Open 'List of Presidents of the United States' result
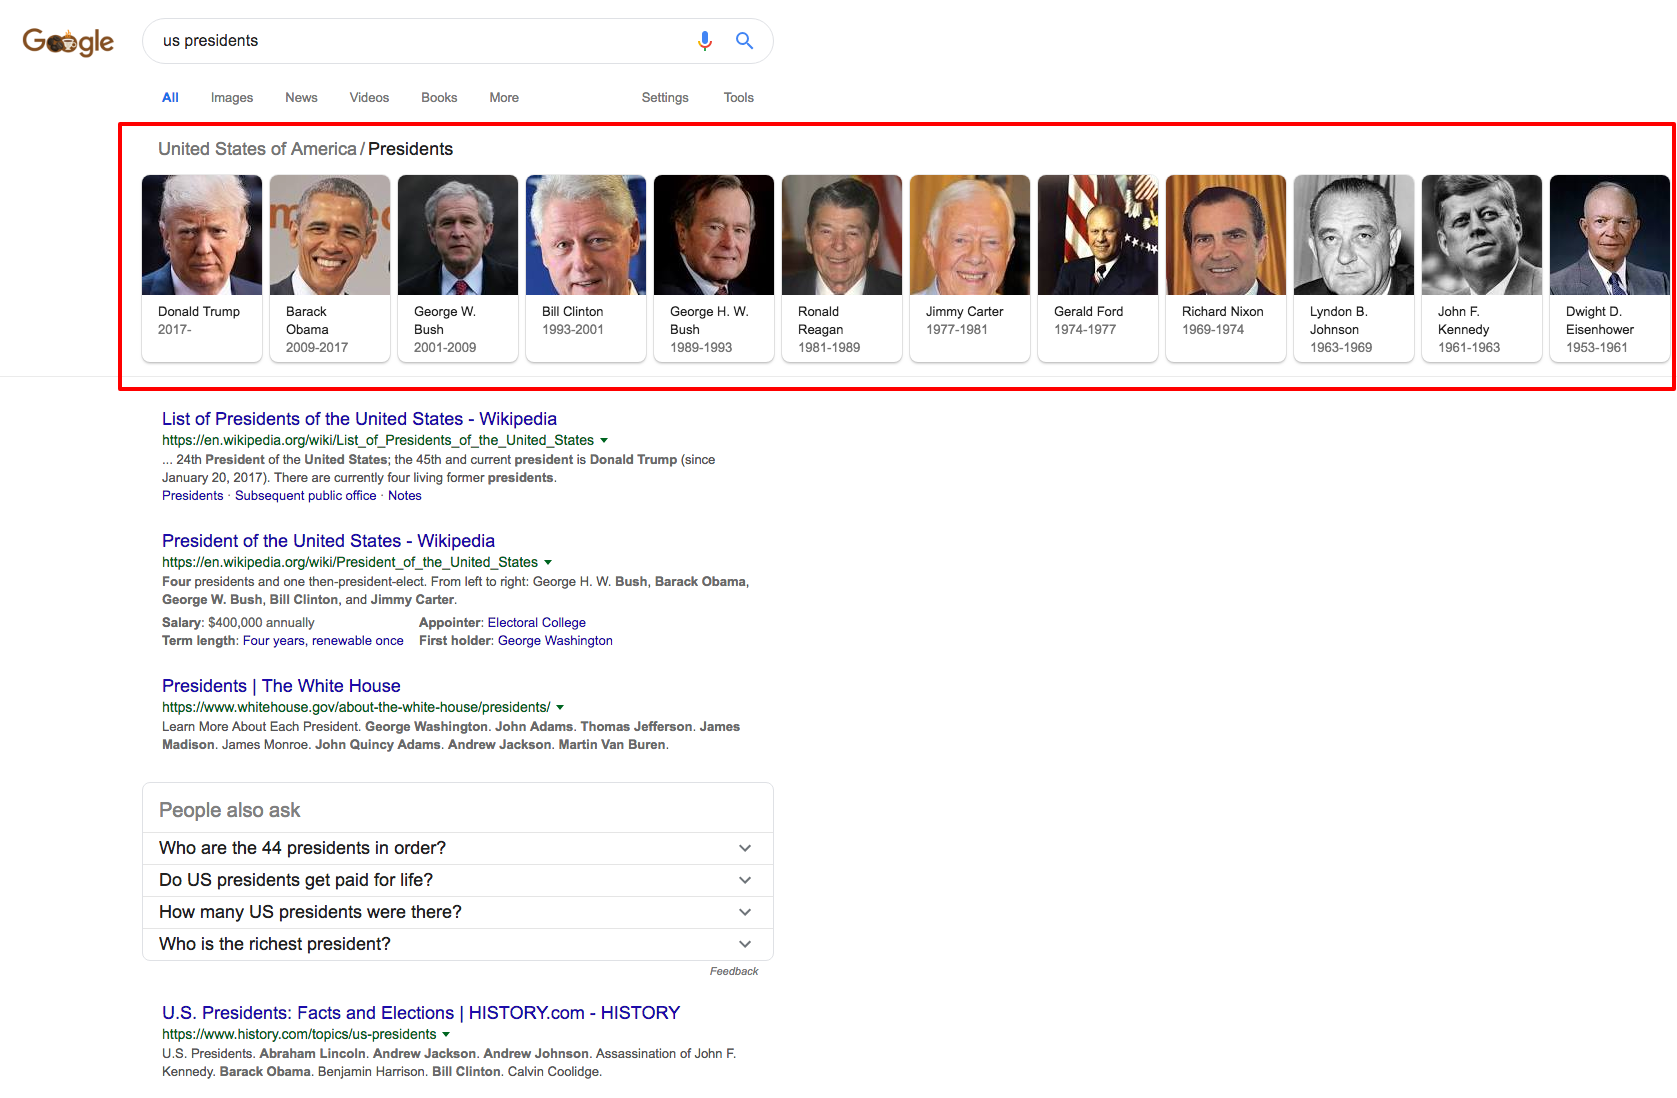The image size is (1677, 1098). point(359,419)
